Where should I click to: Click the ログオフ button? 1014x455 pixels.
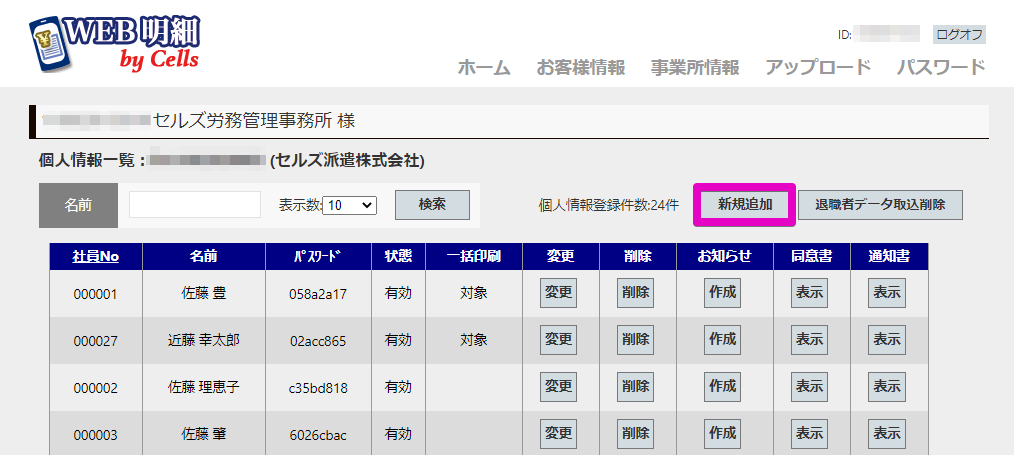[959, 35]
